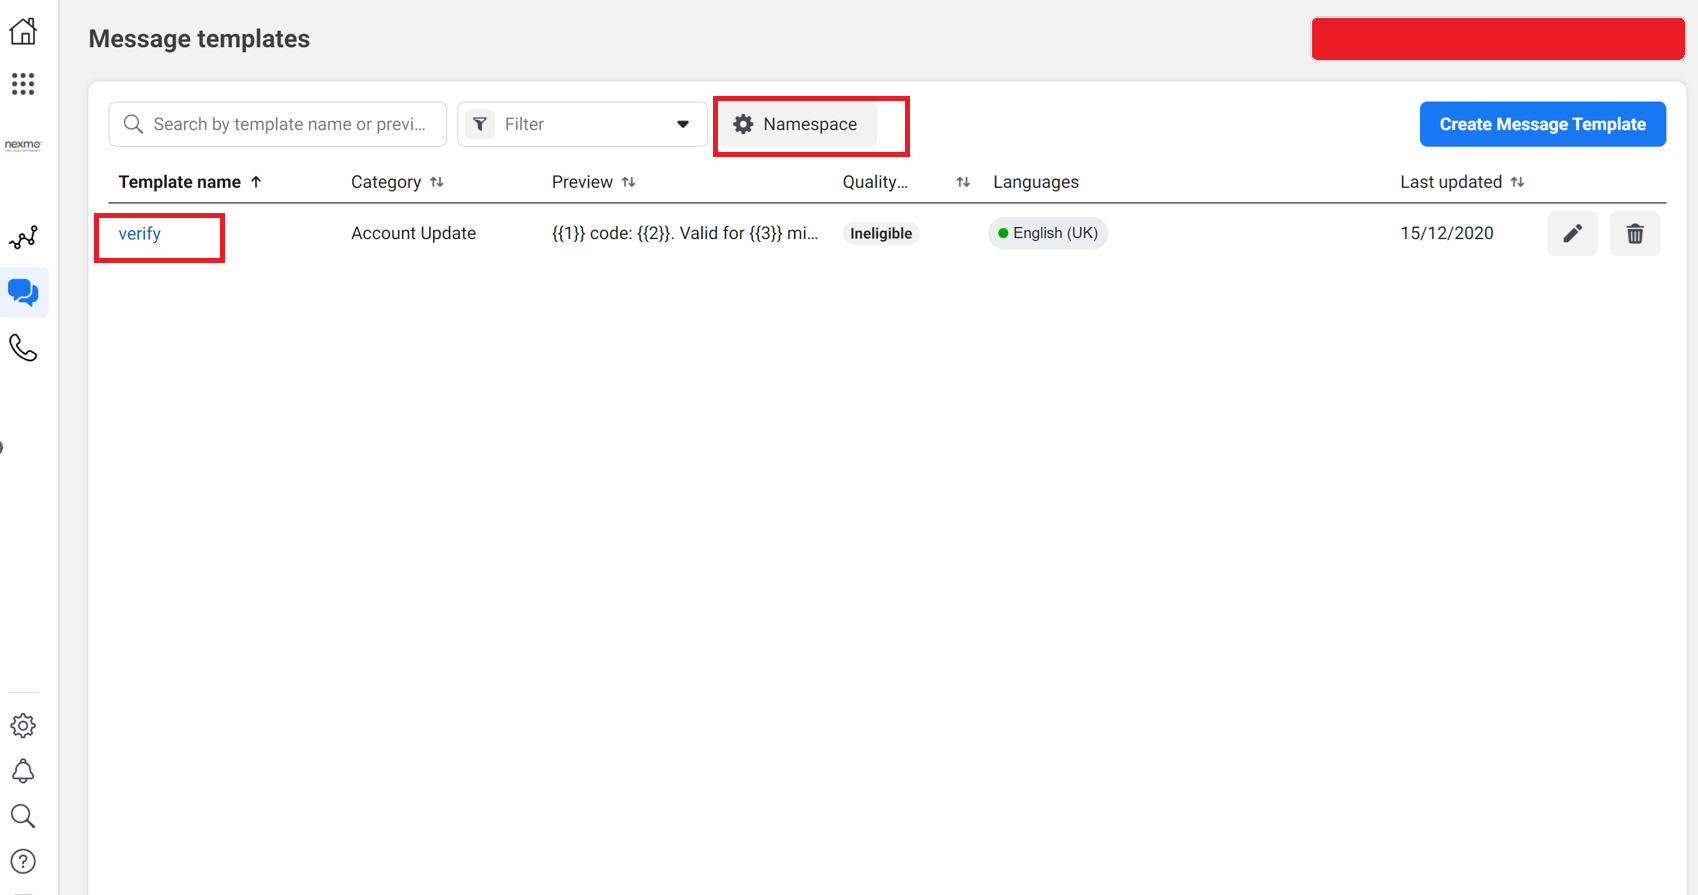Open the Home icon in sidebar
1698x895 pixels.
[x=23, y=31]
